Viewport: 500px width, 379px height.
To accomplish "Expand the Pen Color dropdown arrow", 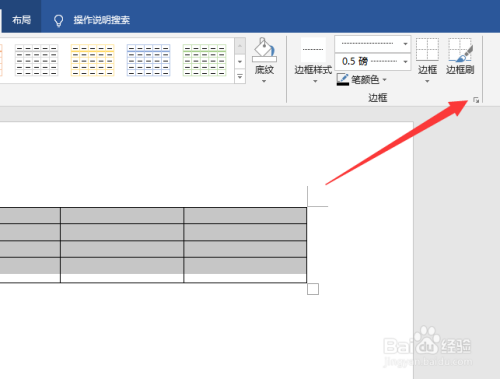I will 385,80.
